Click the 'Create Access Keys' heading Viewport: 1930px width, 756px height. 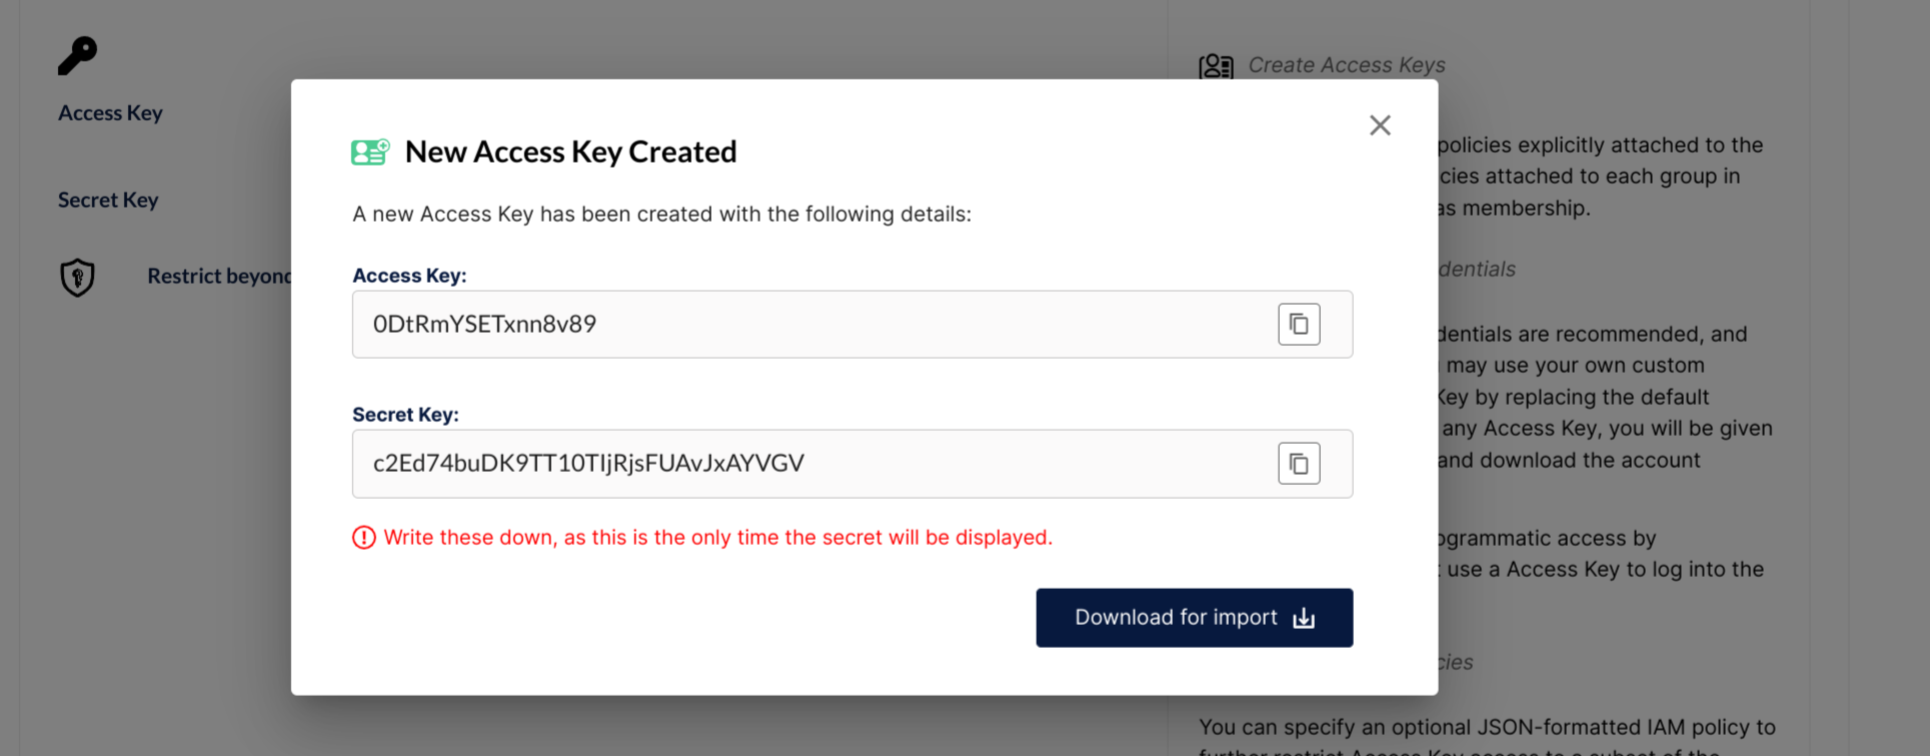1346,65
